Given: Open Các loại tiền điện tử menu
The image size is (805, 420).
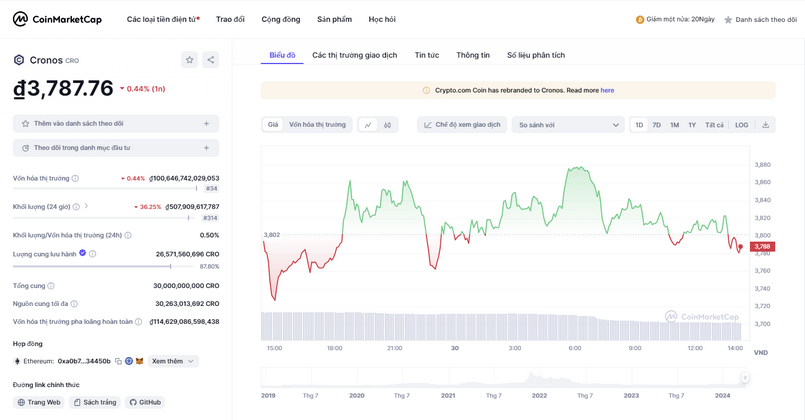Looking at the screenshot, I should point(163,20).
